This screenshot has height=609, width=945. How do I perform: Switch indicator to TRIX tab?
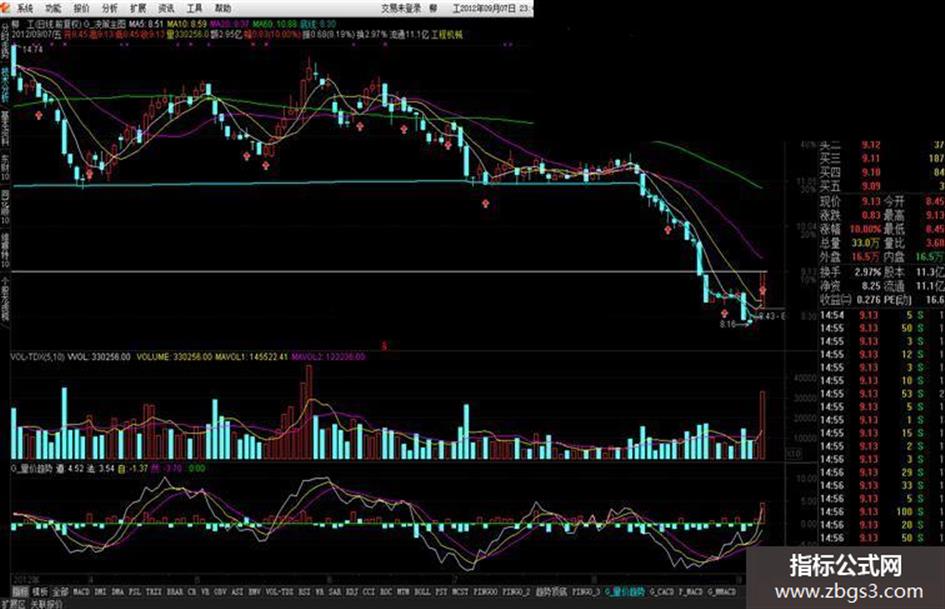[154, 592]
